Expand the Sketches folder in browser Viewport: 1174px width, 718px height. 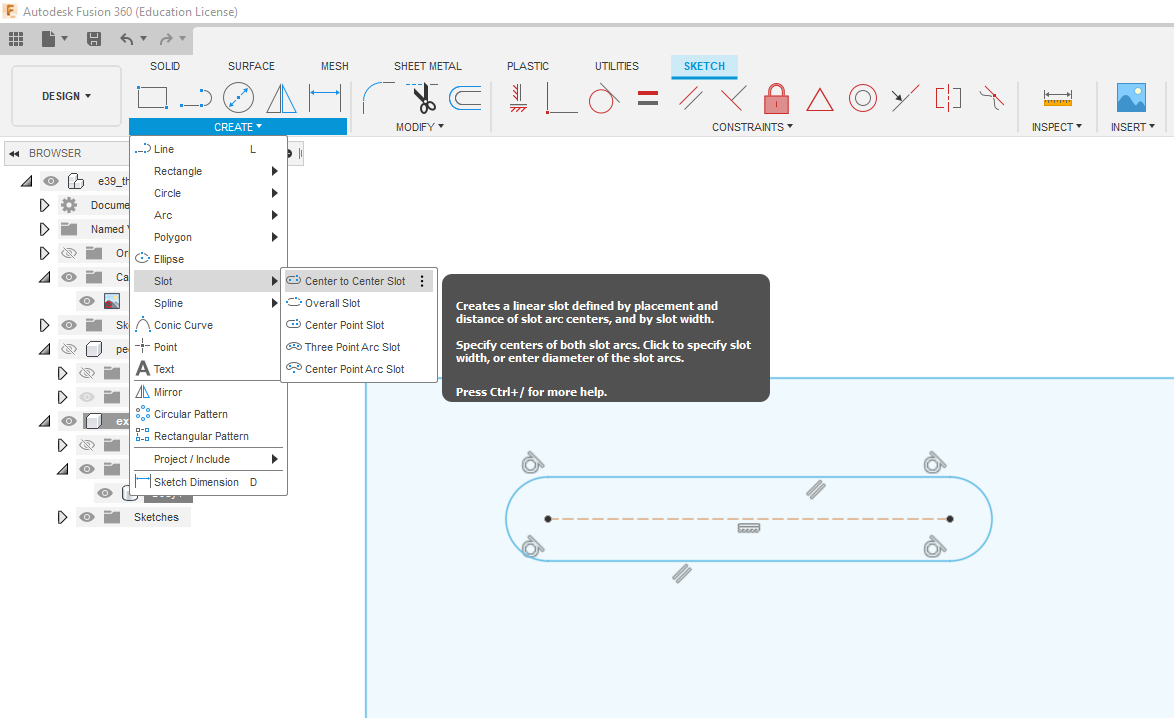click(62, 517)
